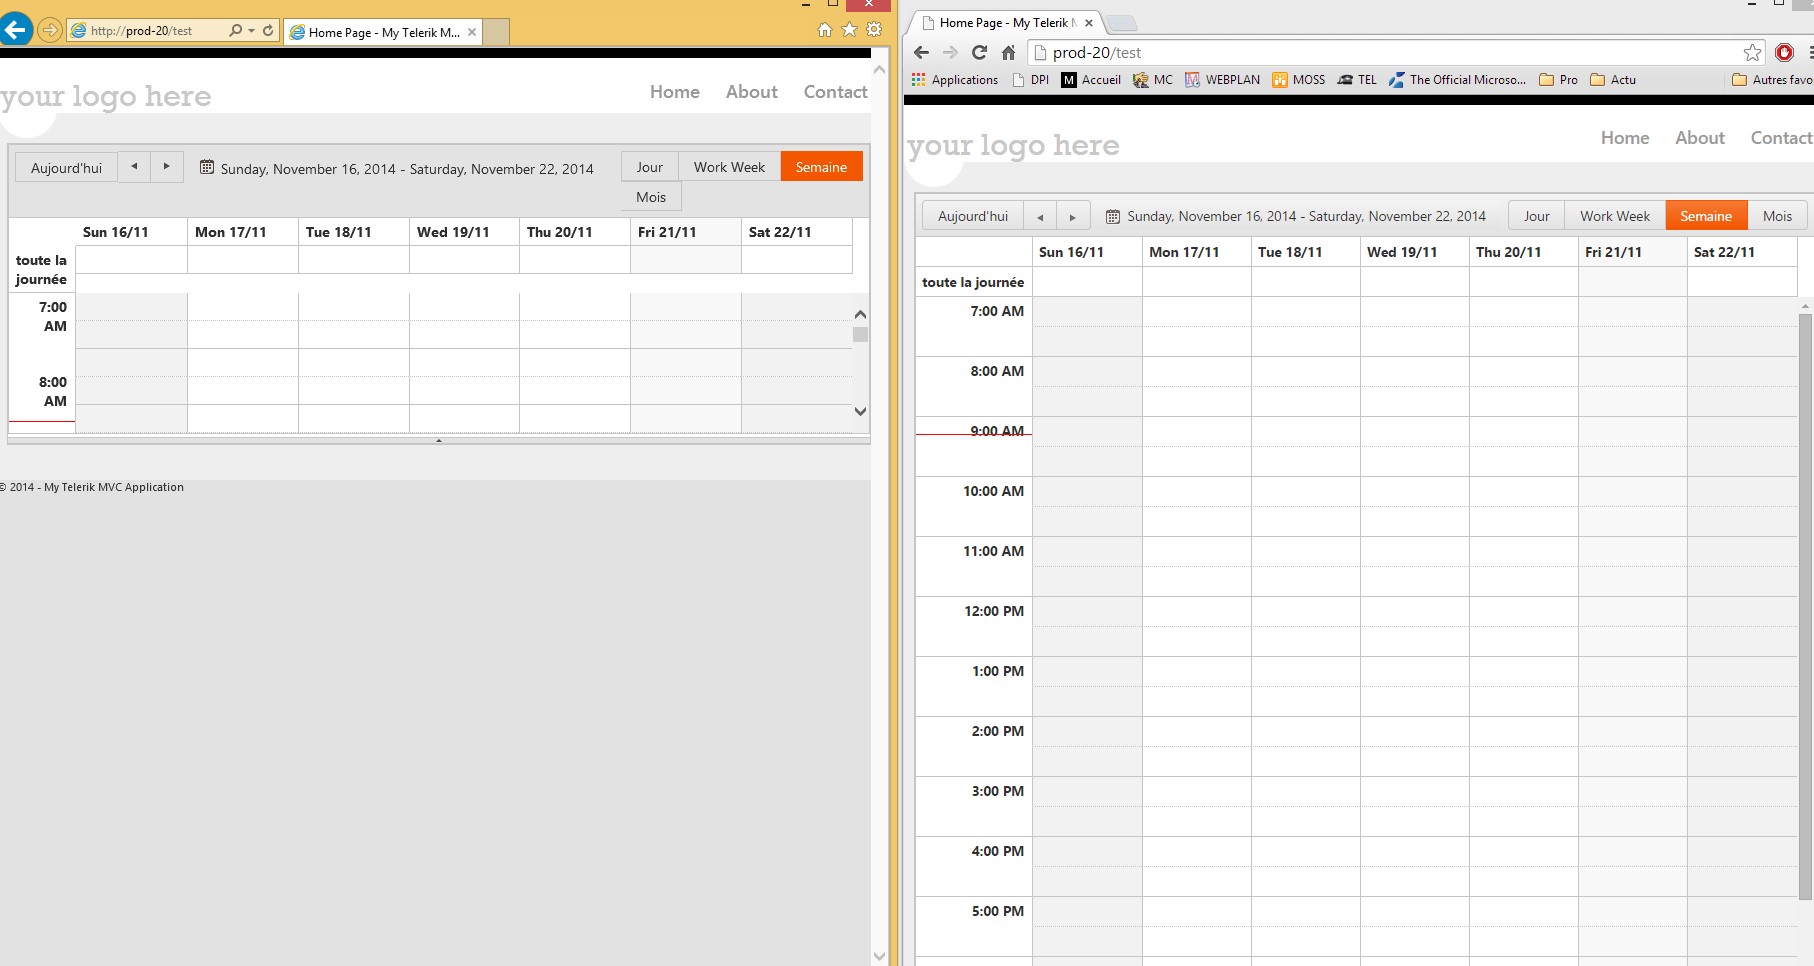The image size is (1814, 966).
Task: Open a new Chrome tab
Action: tap(1122, 23)
